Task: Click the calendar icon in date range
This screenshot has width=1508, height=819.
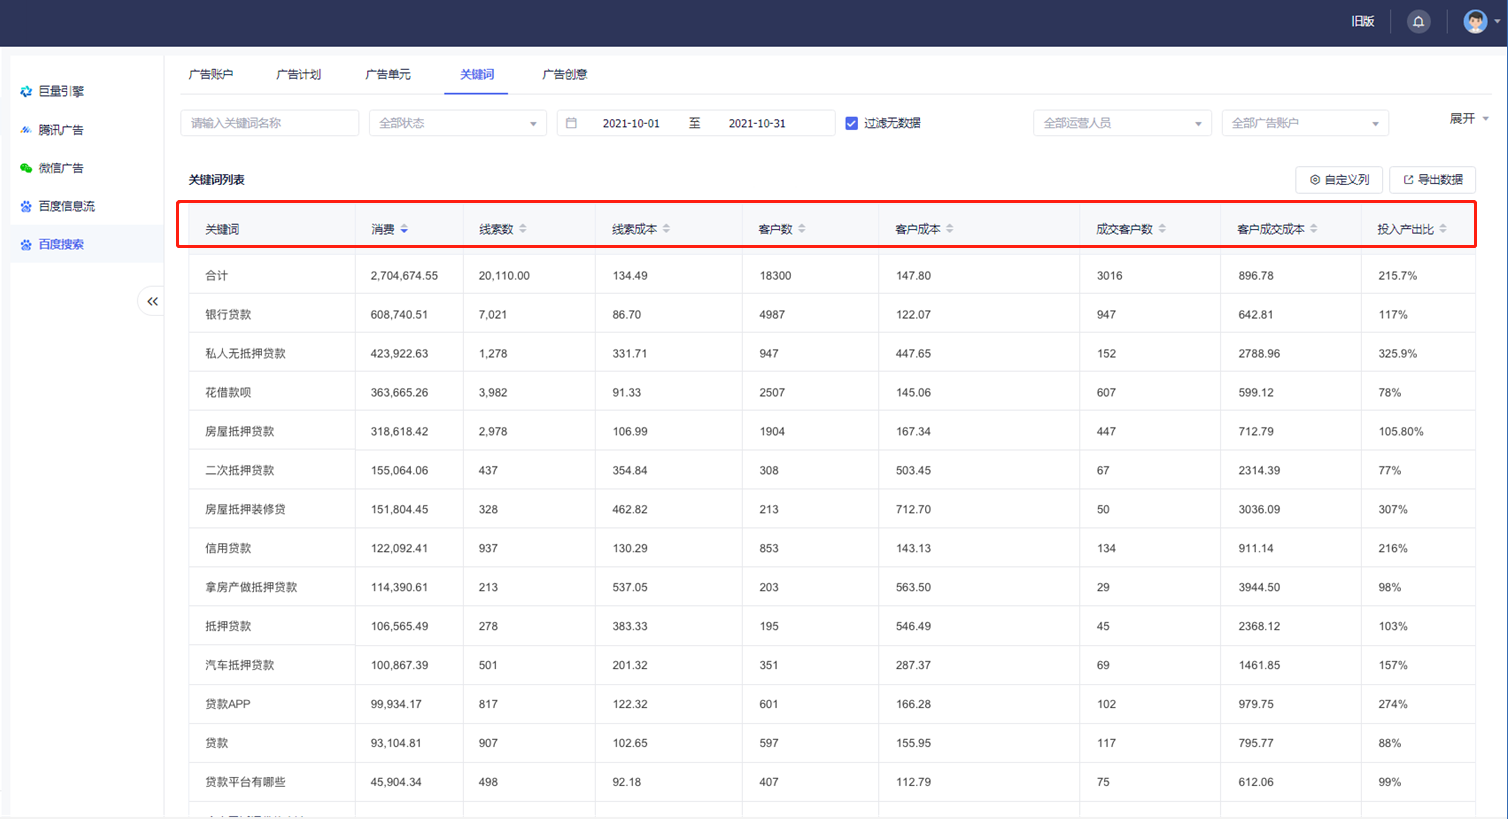Action: 572,123
